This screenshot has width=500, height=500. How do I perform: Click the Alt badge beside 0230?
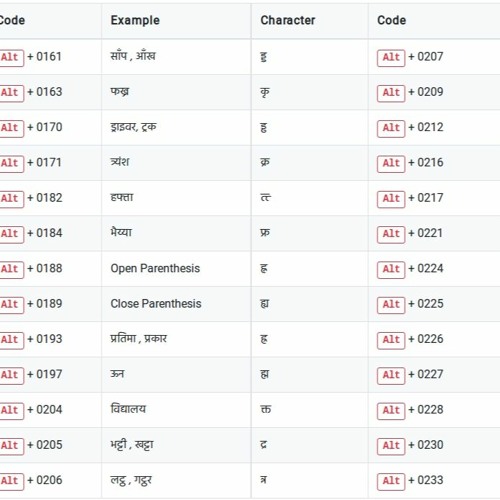click(x=391, y=446)
